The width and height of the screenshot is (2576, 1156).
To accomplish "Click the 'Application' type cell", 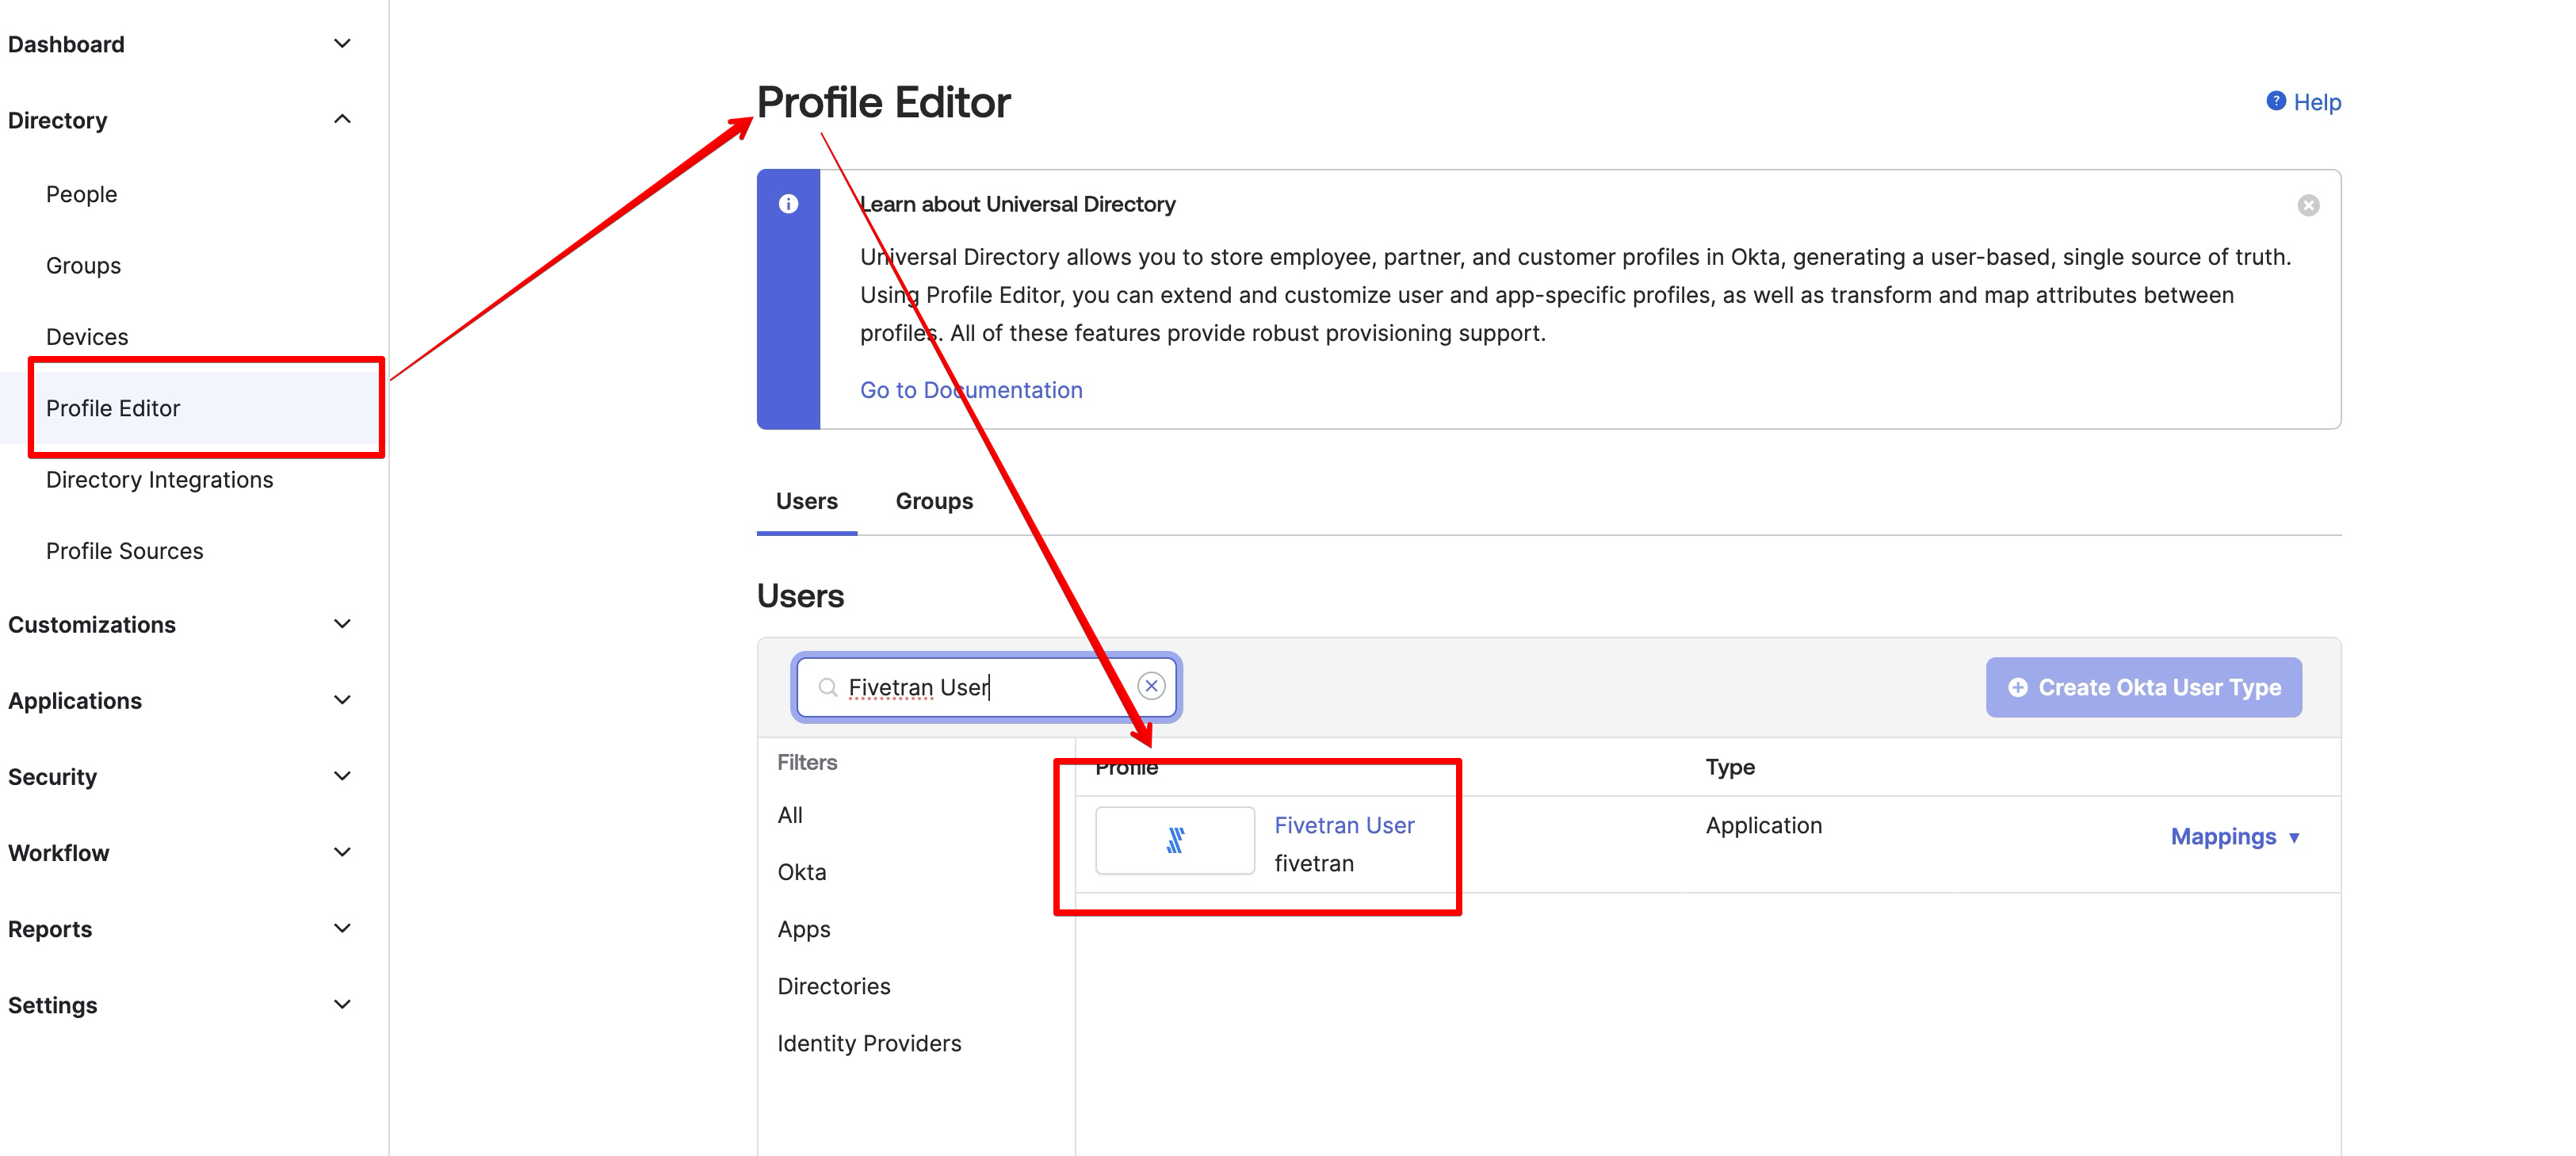I will click(x=1764, y=825).
